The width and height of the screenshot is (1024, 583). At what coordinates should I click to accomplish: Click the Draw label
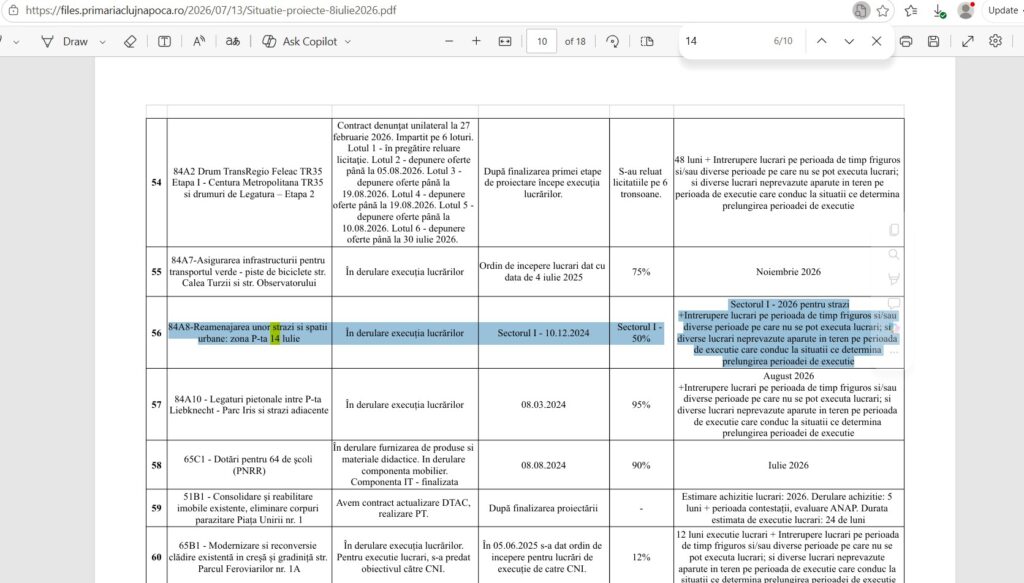pyautogui.click(x=75, y=42)
